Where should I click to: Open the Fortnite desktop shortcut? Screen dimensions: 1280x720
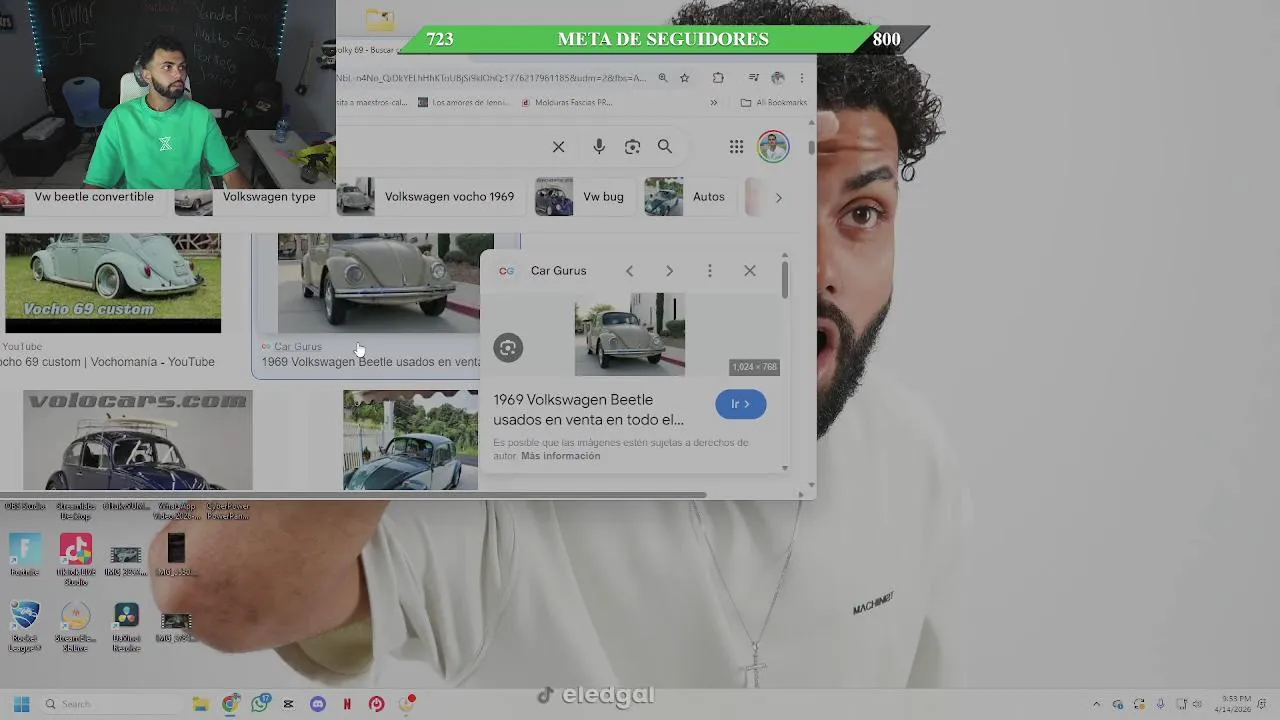pos(25,555)
